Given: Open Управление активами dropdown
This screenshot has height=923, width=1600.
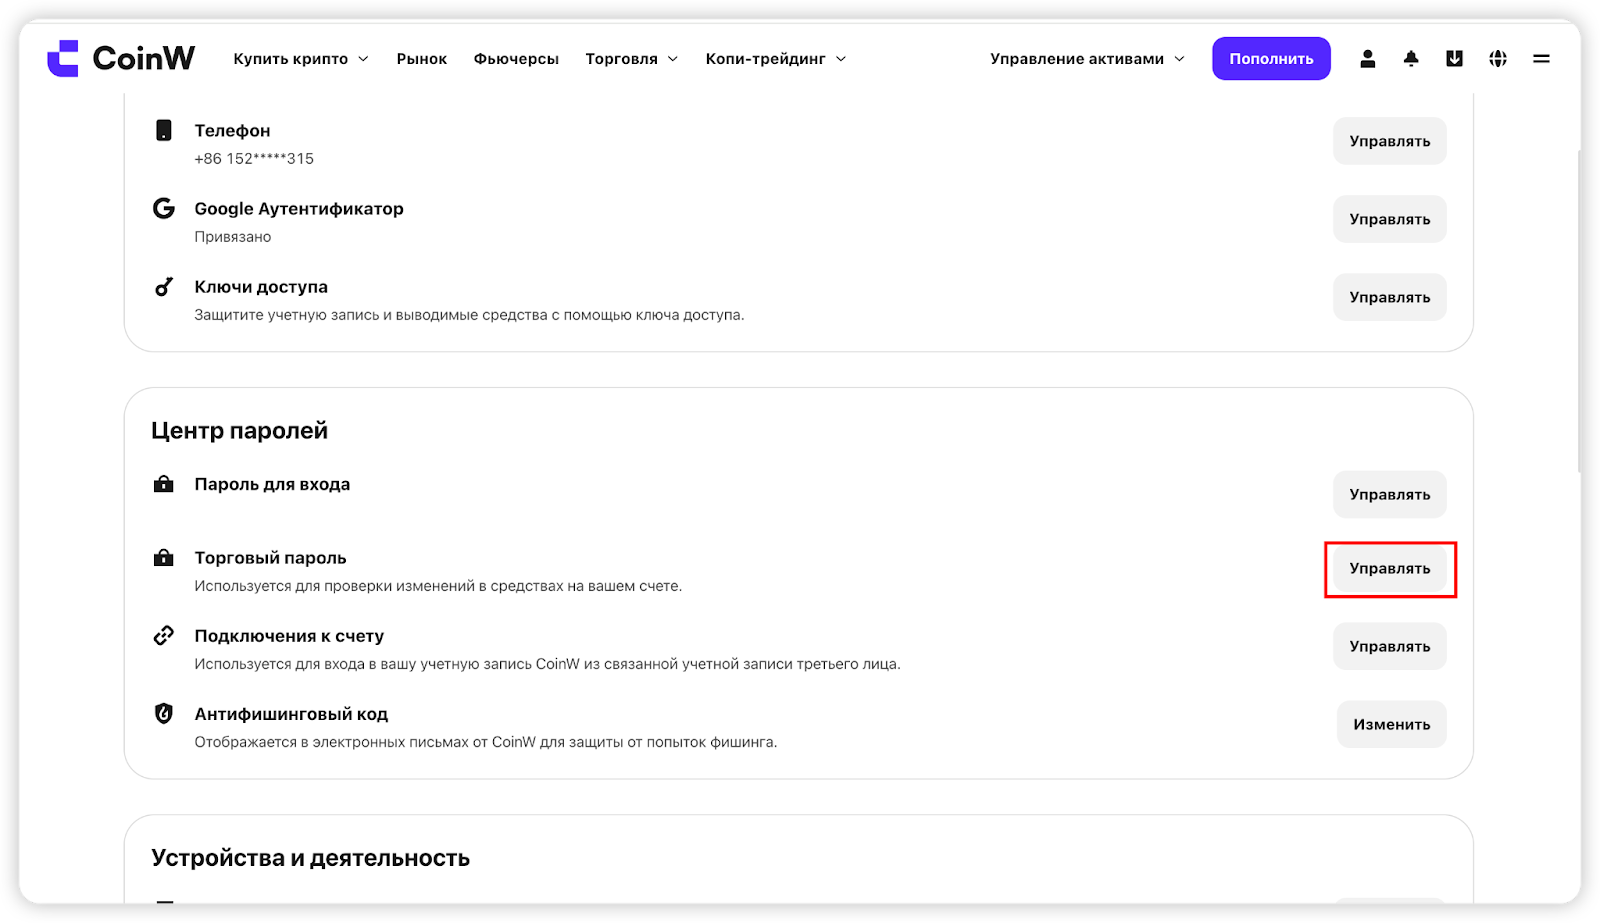Looking at the screenshot, I should pos(1087,59).
